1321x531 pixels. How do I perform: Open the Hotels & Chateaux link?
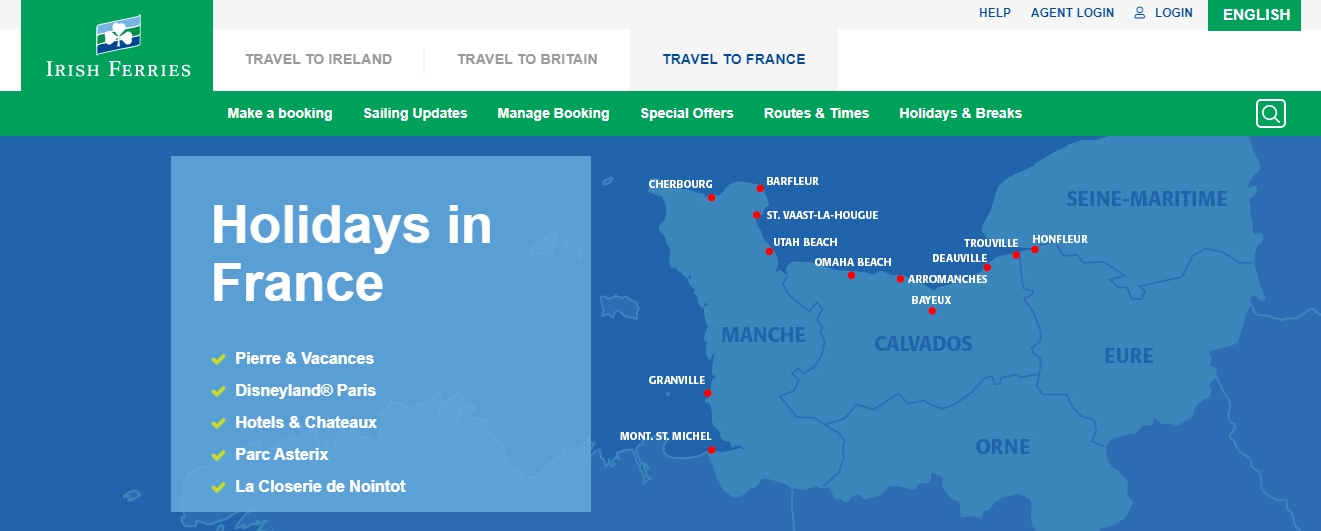tap(306, 422)
